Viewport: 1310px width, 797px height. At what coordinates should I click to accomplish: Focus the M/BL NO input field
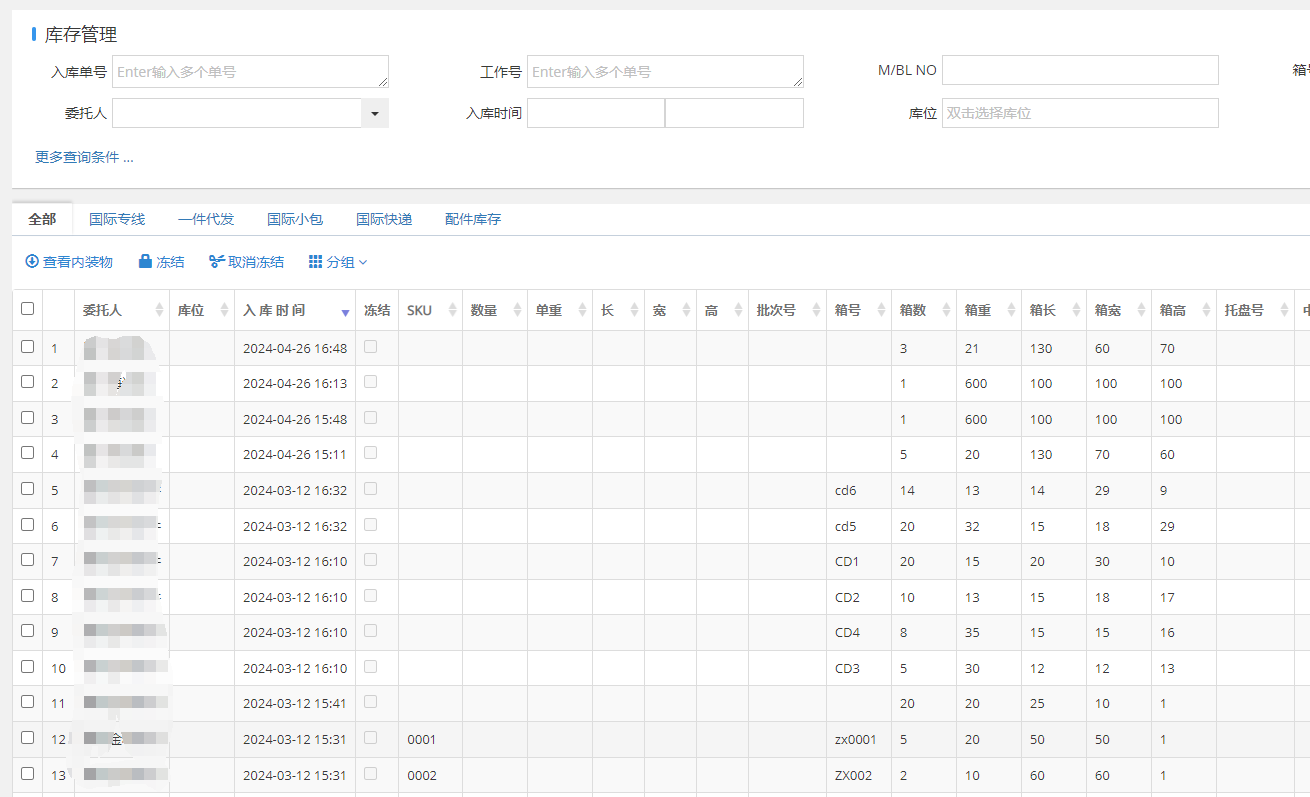[x=1080, y=71]
